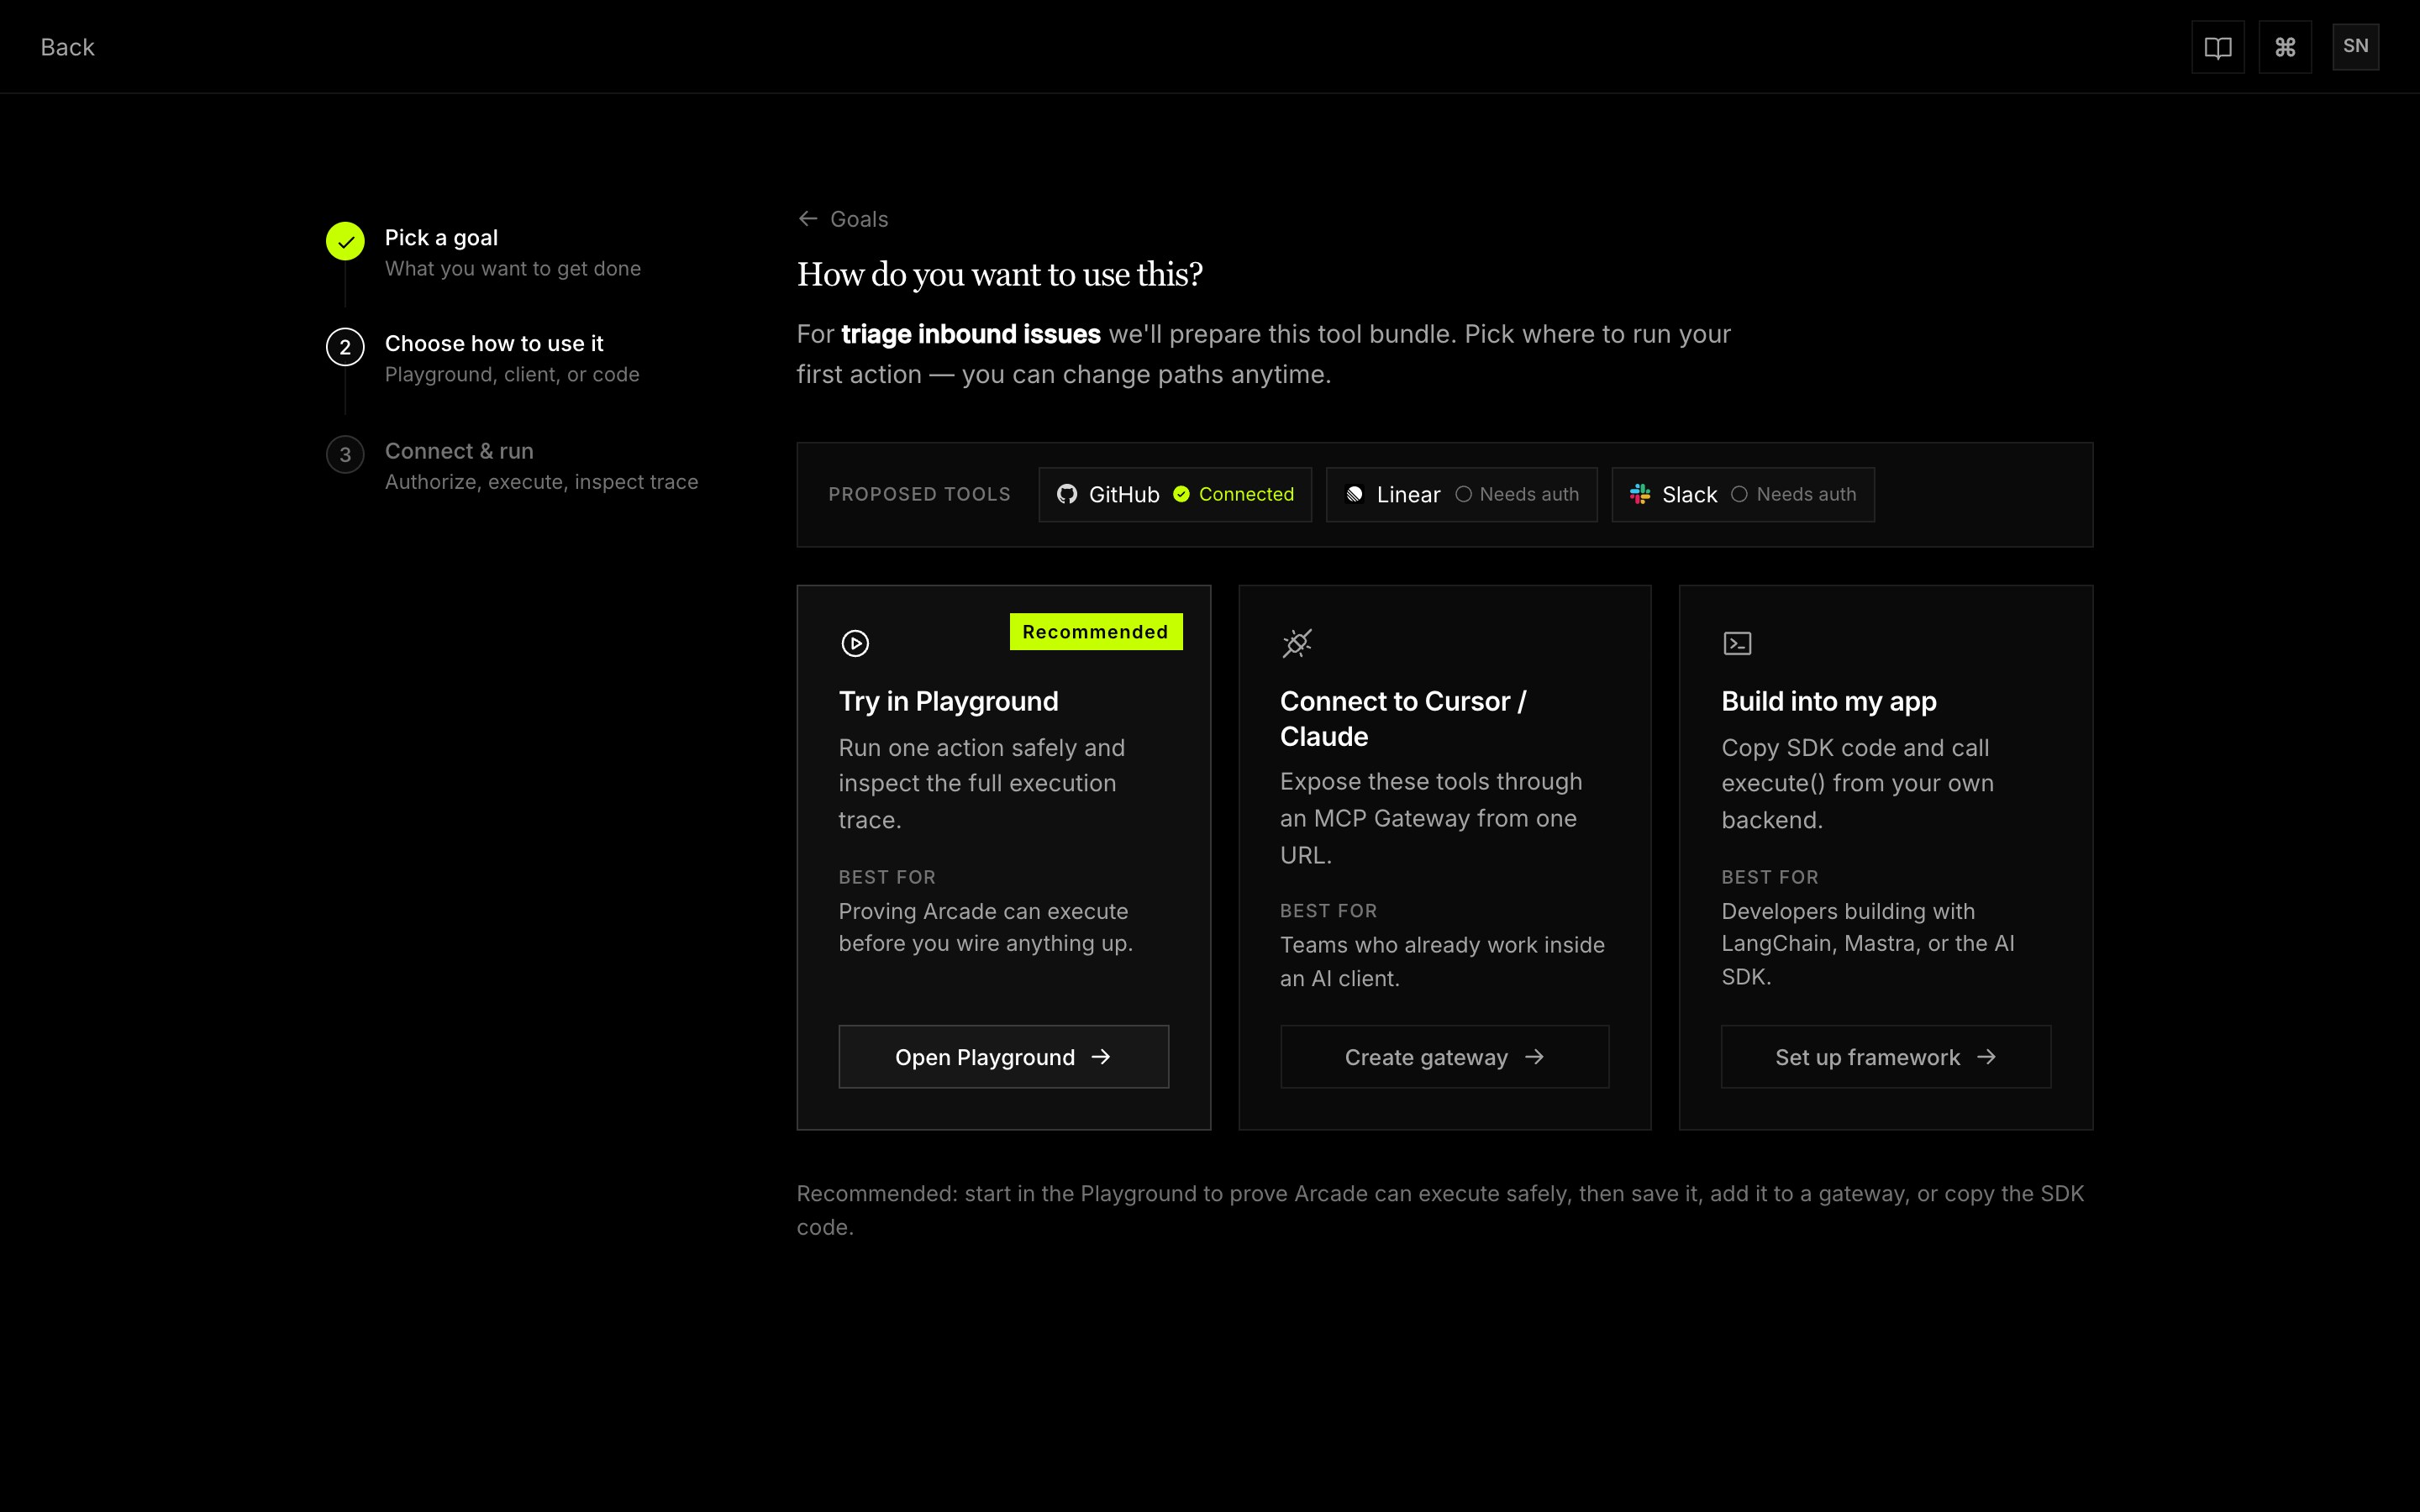Image resolution: width=2420 pixels, height=1512 pixels.
Task: Click the plug icon on Cursor / Claude card
Action: coord(1297,643)
